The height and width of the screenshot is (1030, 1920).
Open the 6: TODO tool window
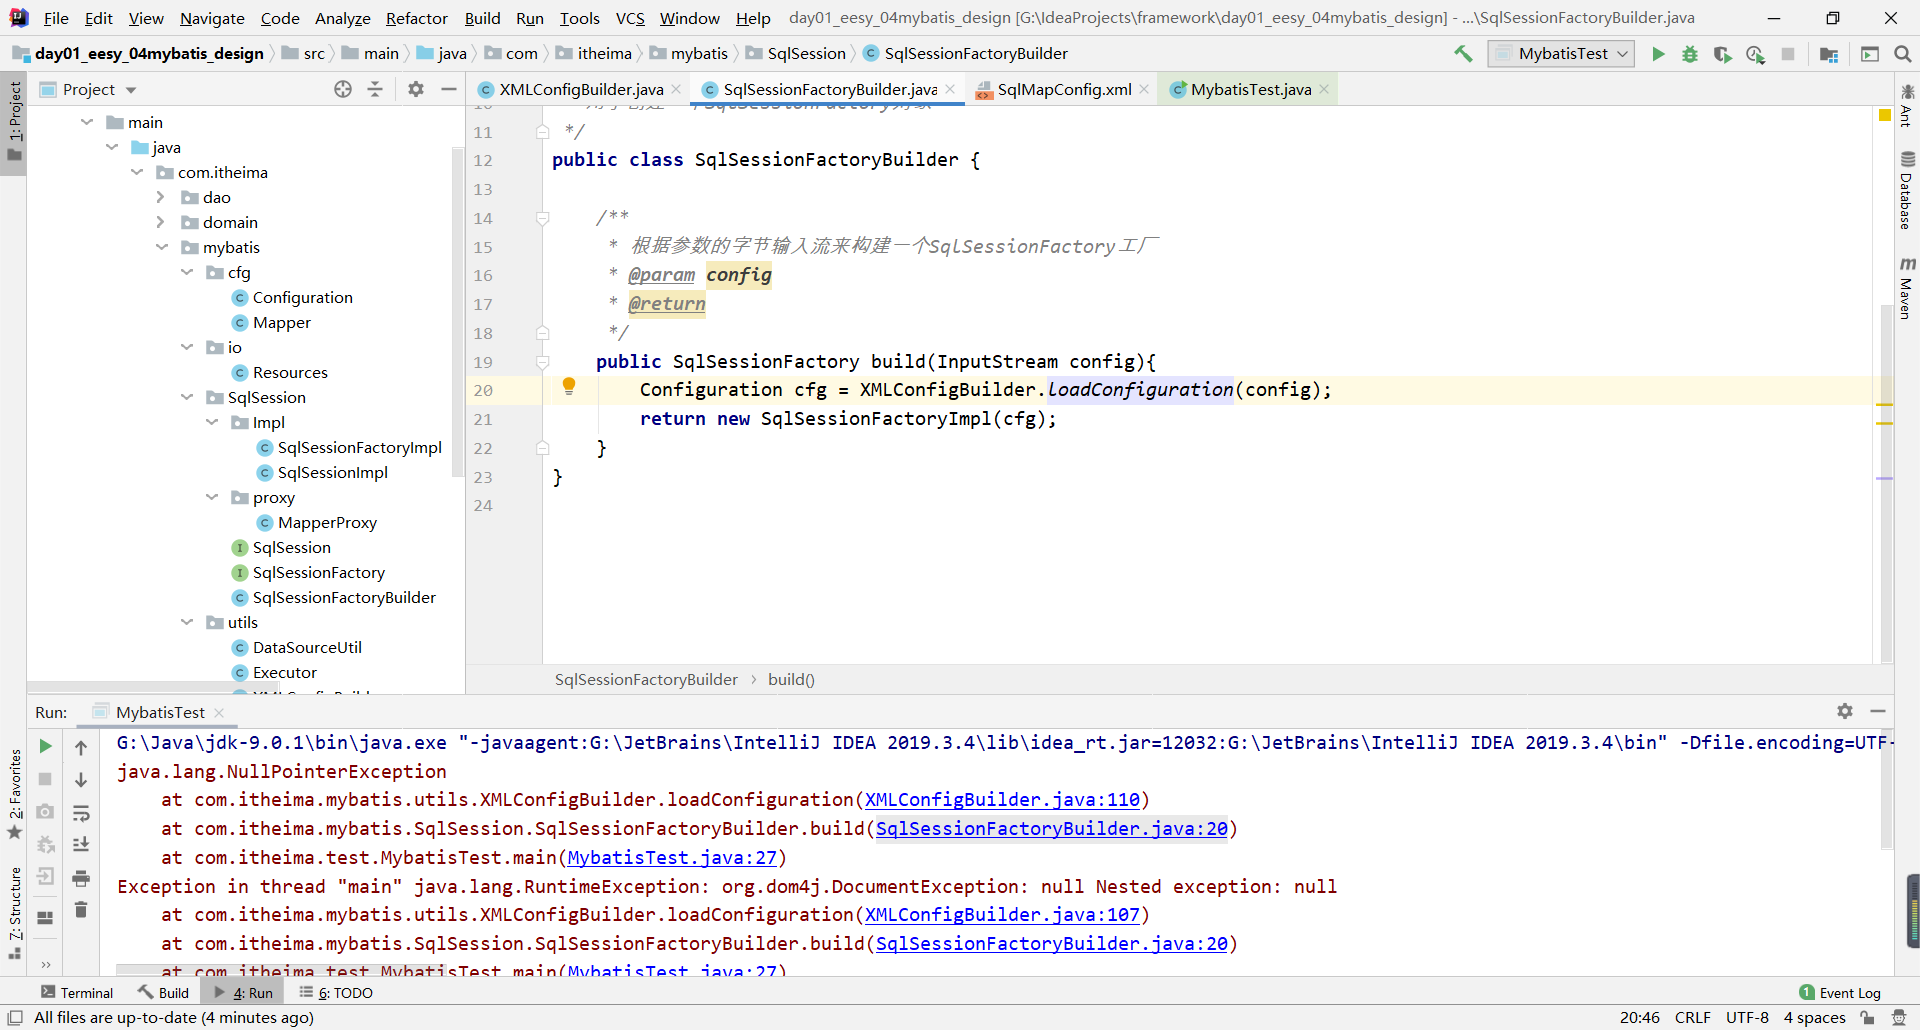tap(336, 993)
